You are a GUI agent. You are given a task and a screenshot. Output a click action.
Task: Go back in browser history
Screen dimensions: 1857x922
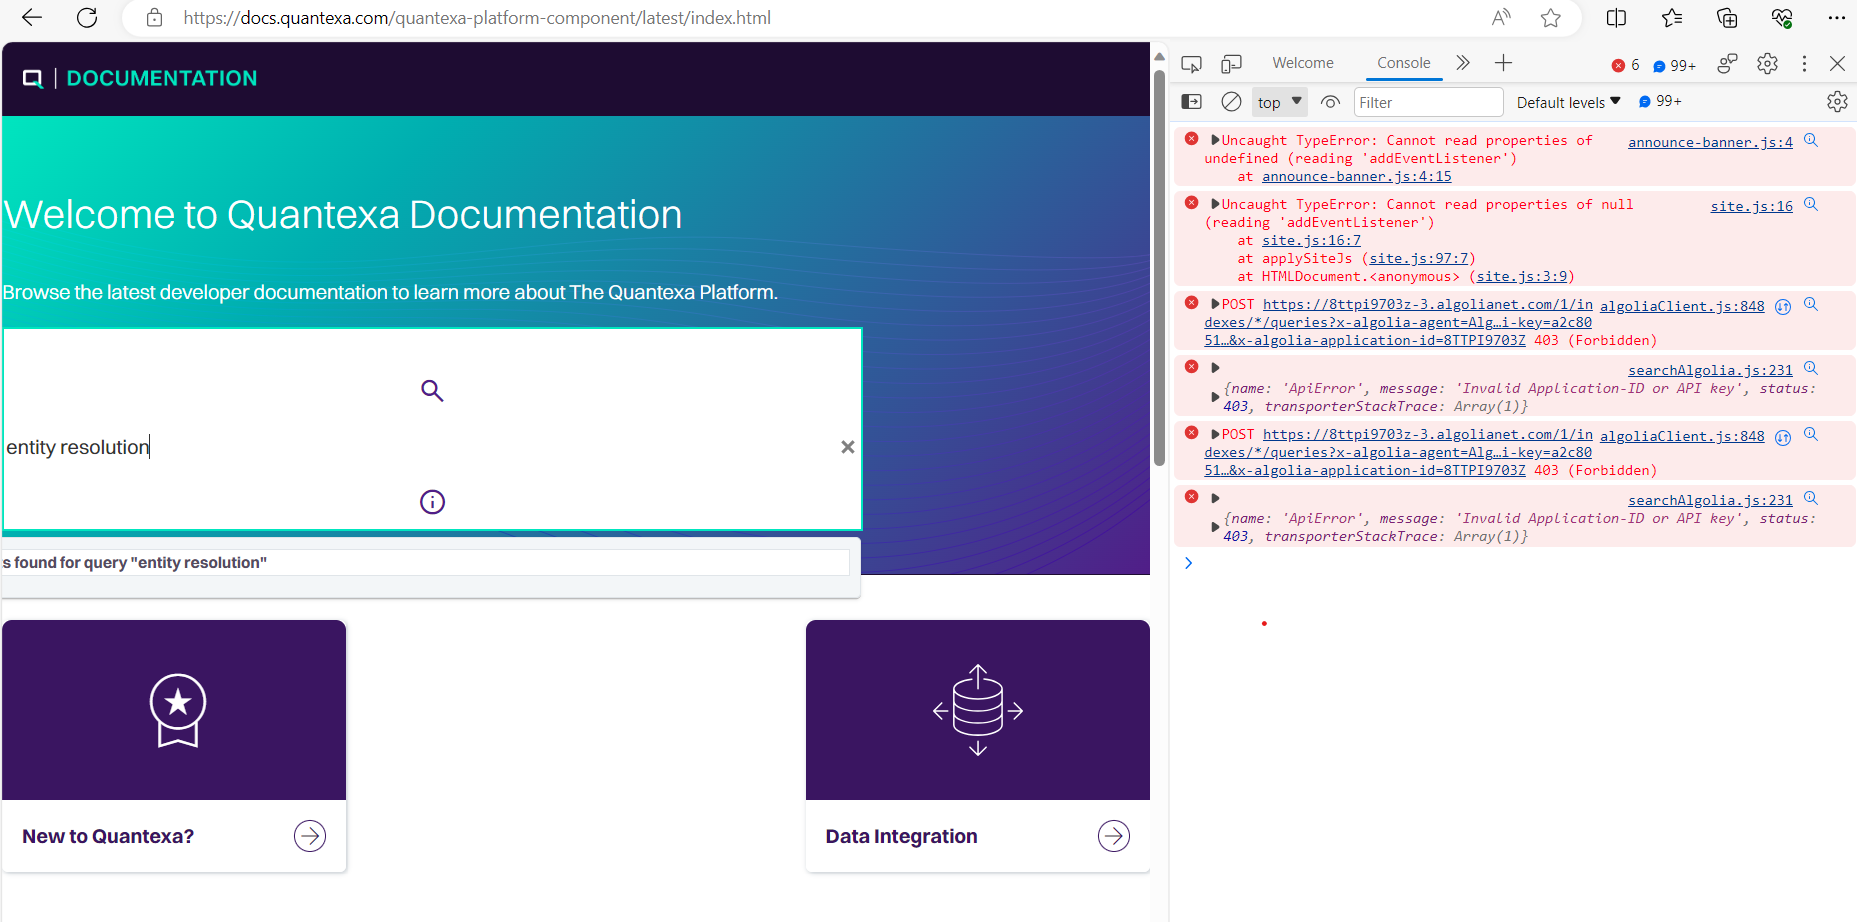[x=32, y=18]
